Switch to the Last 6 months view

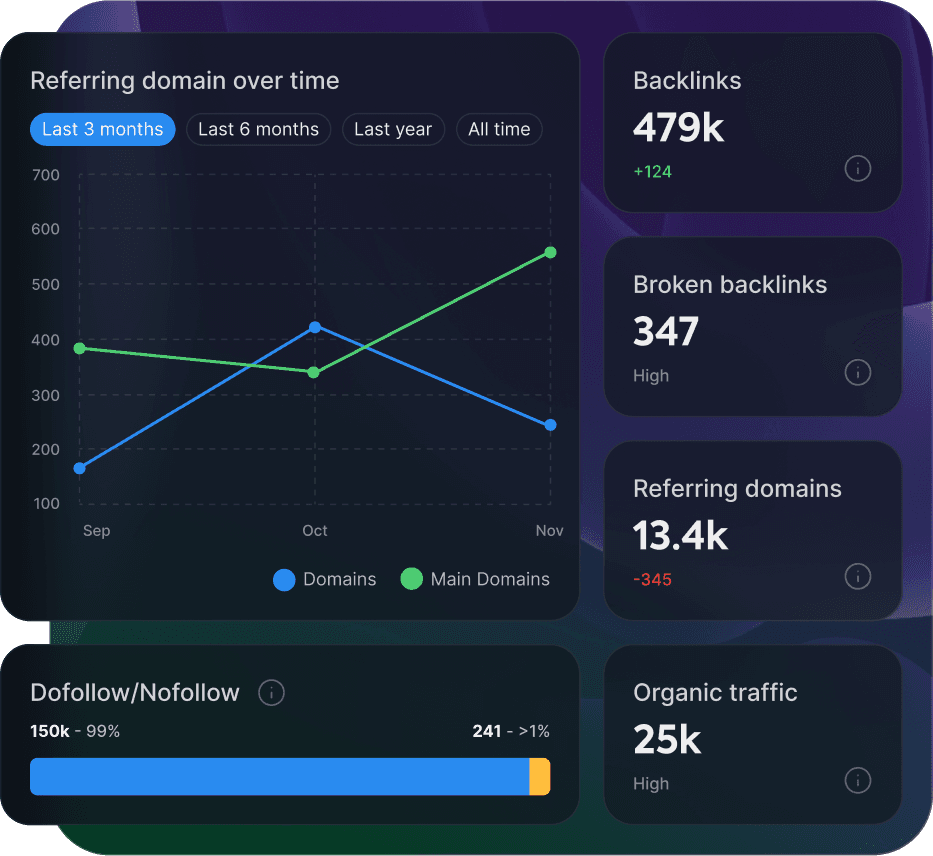coord(258,129)
